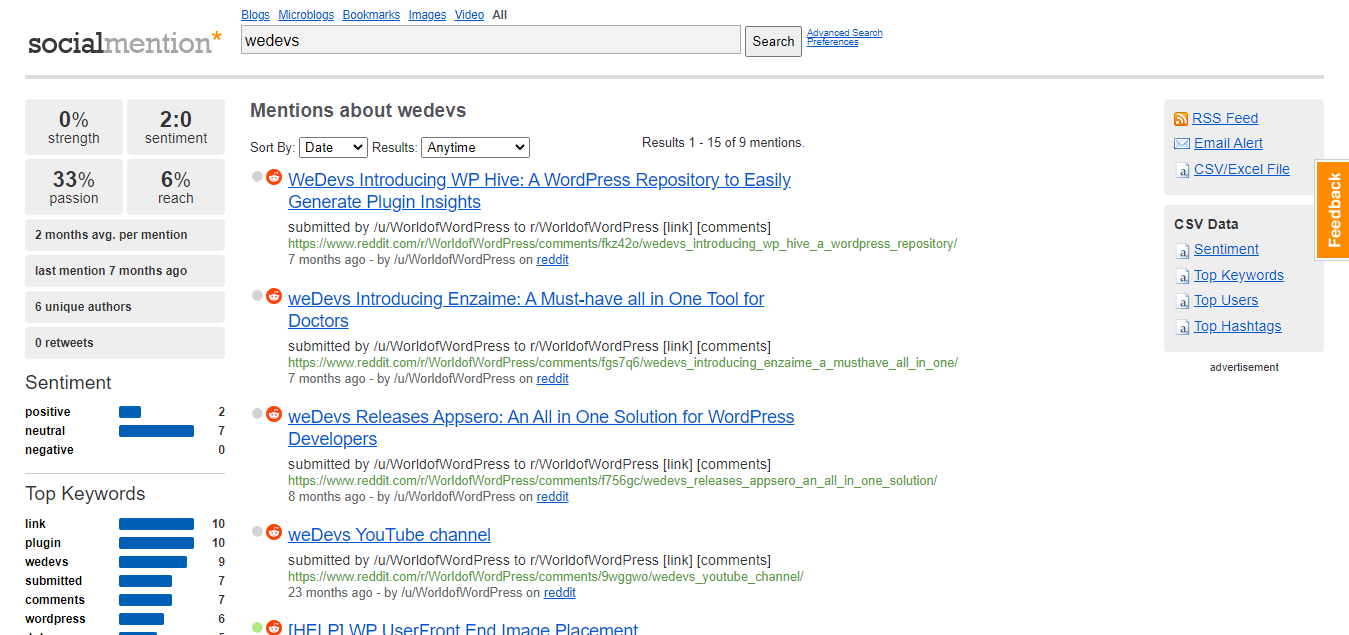Click reddit icon beside WP Hive mention

(274, 177)
